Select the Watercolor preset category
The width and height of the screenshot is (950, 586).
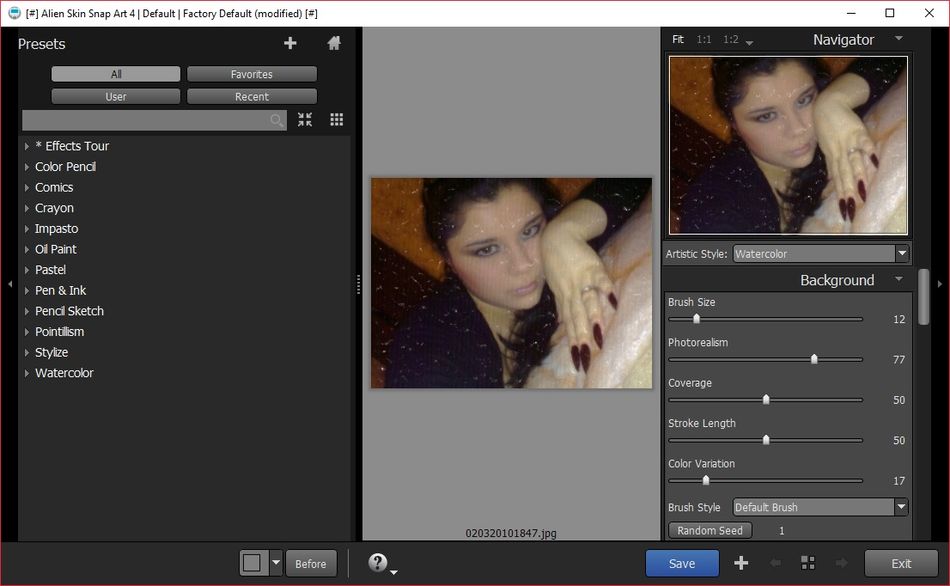pyautogui.click(x=64, y=373)
